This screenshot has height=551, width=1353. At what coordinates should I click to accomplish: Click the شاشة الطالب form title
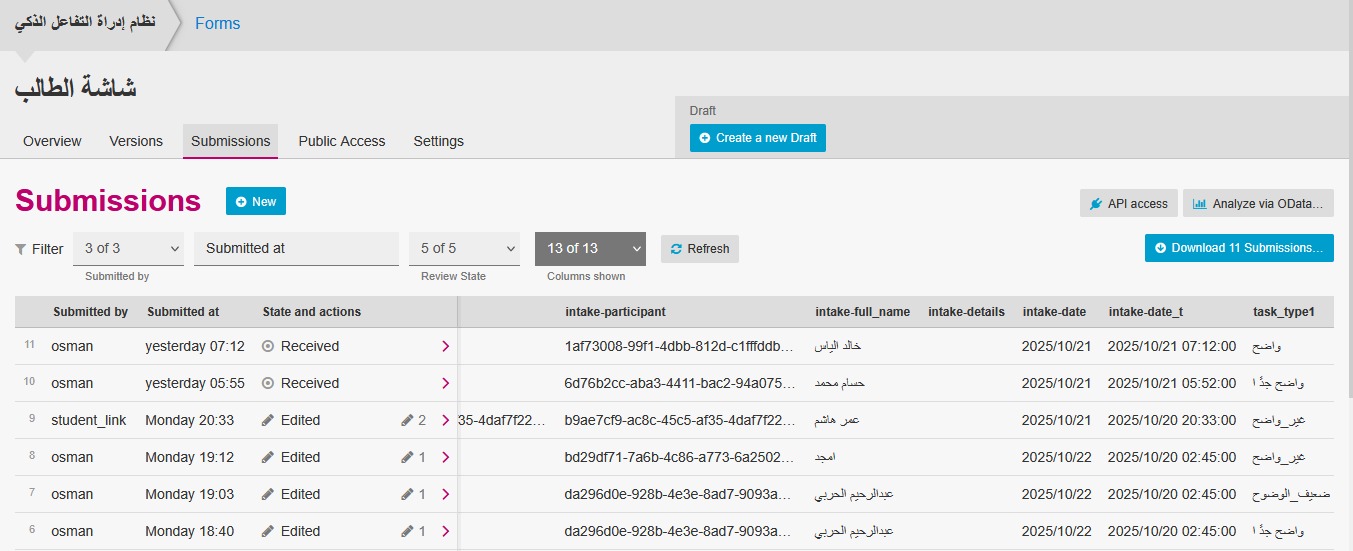[x=76, y=88]
